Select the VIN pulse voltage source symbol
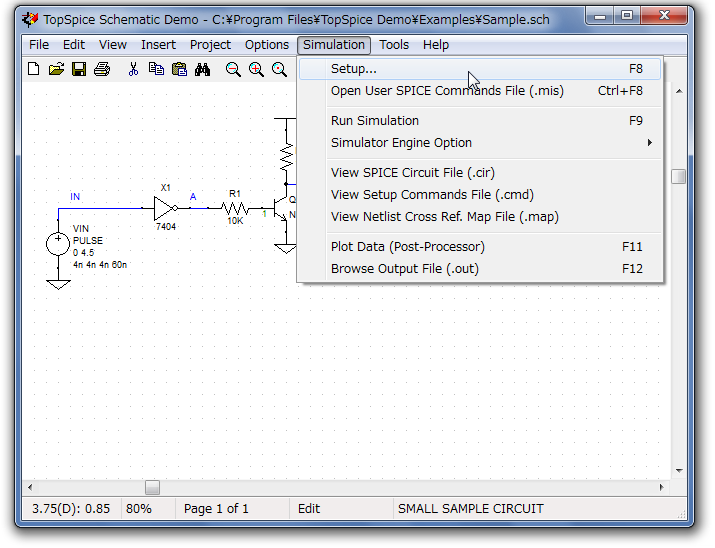This screenshot has height=548, width=715. coord(58,244)
